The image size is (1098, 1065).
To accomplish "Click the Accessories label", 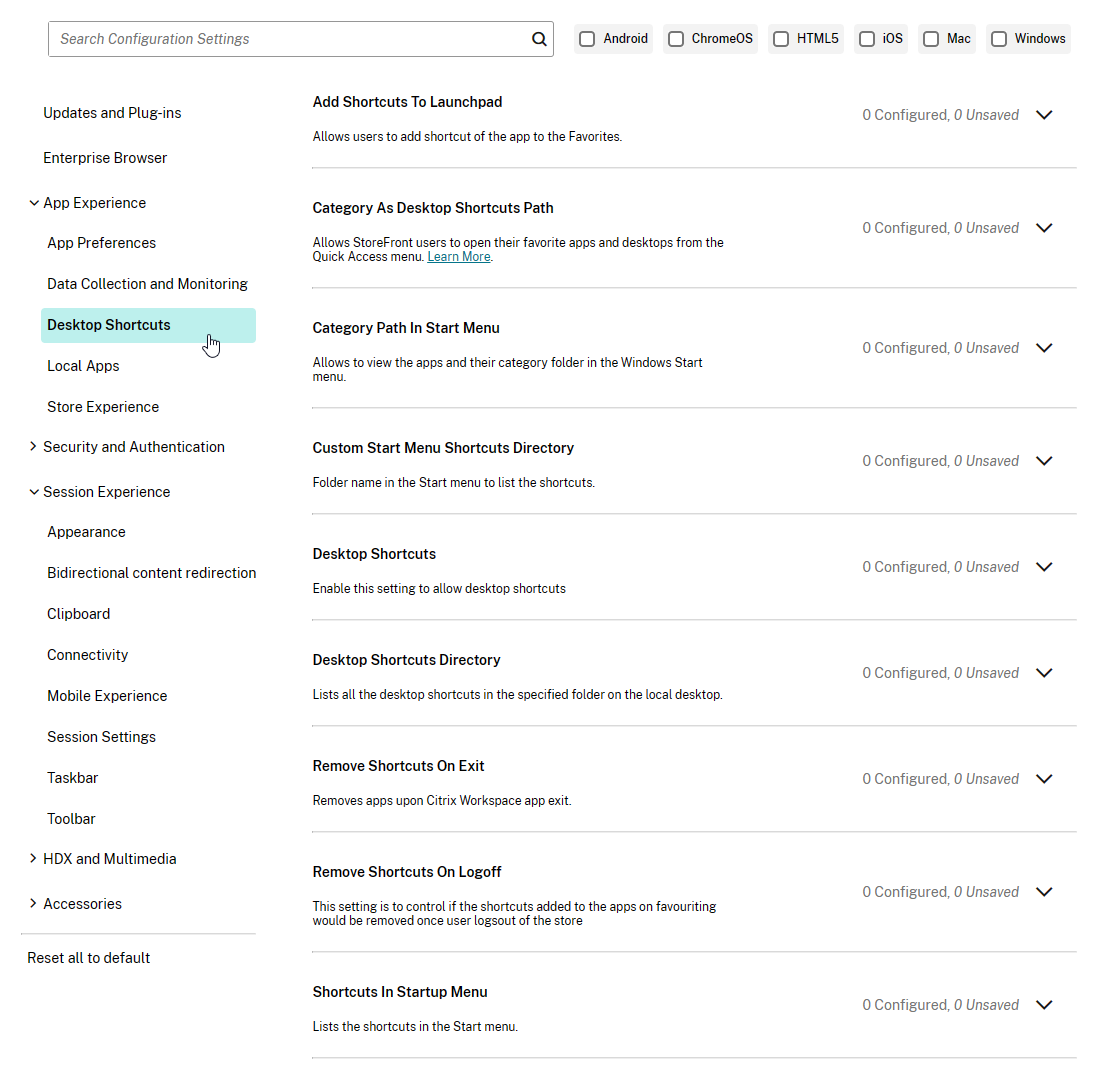I will (x=82, y=904).
